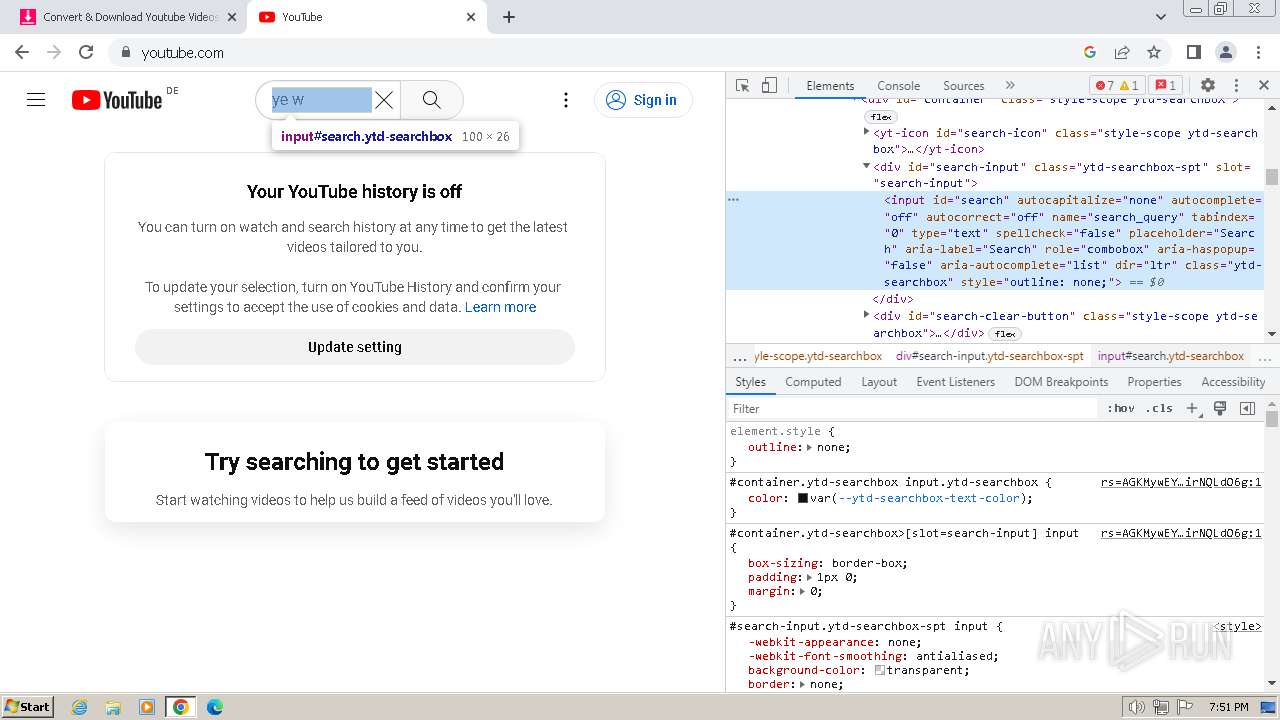The width and height of the screenshot is (1280, 720).
Task: Add a new style rule with plus icon
Action: [1192, 408]
